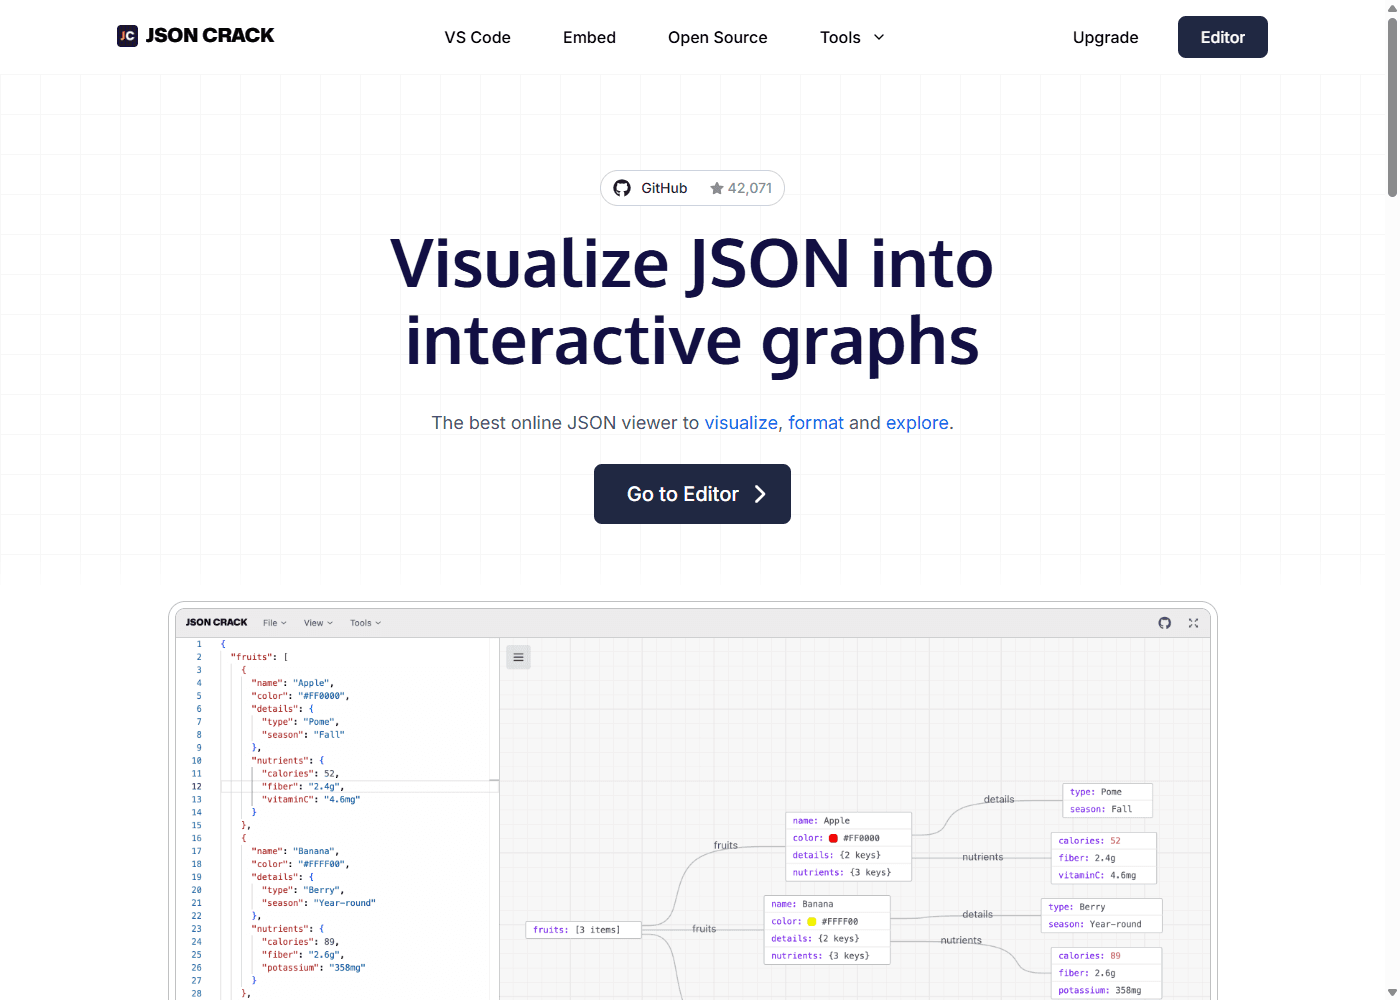The image size is (1400, 1000).
Task: Click the page vertical scrollbar thumb
Action: (1392, 105)
